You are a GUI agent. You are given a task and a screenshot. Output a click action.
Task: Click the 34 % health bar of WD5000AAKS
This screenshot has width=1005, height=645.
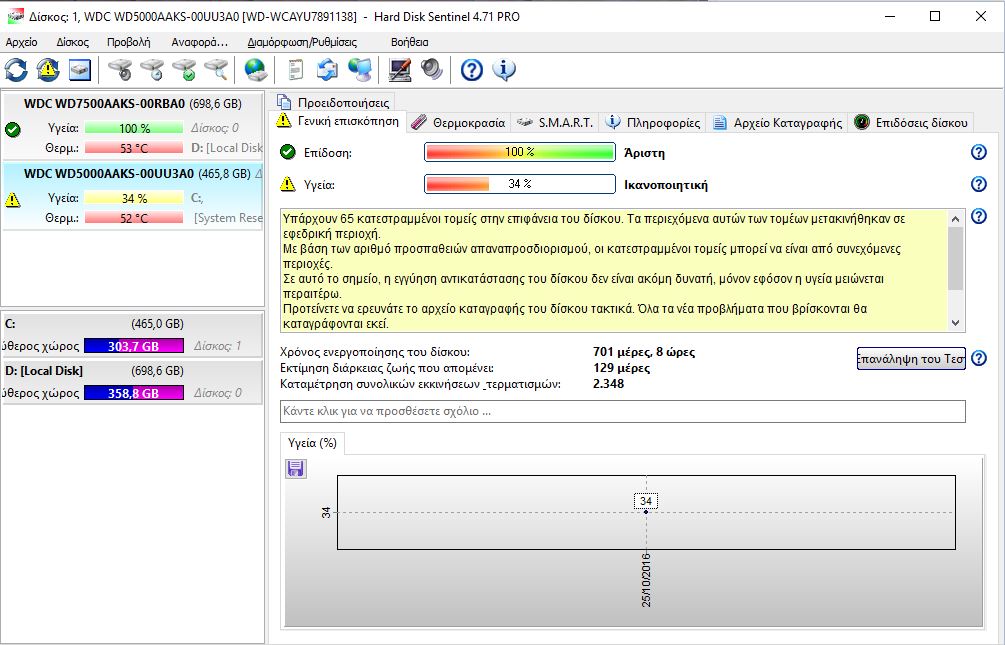(x=133, y=198)
